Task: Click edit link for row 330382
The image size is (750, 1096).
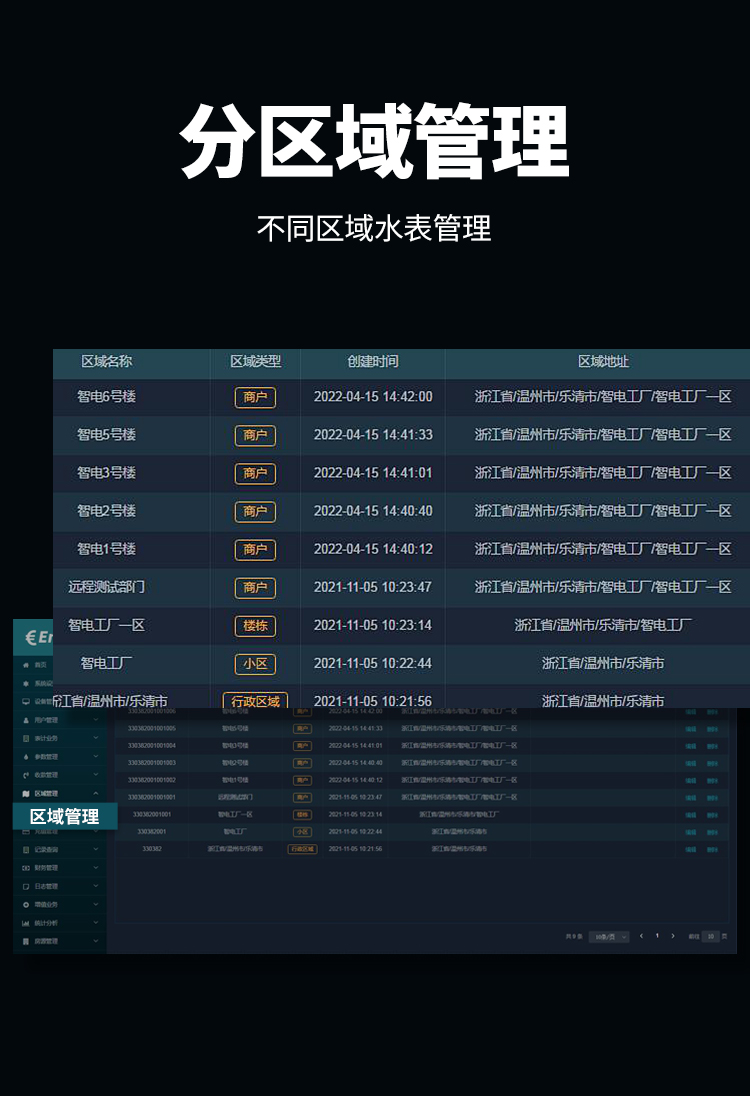Action: [690, 849]
